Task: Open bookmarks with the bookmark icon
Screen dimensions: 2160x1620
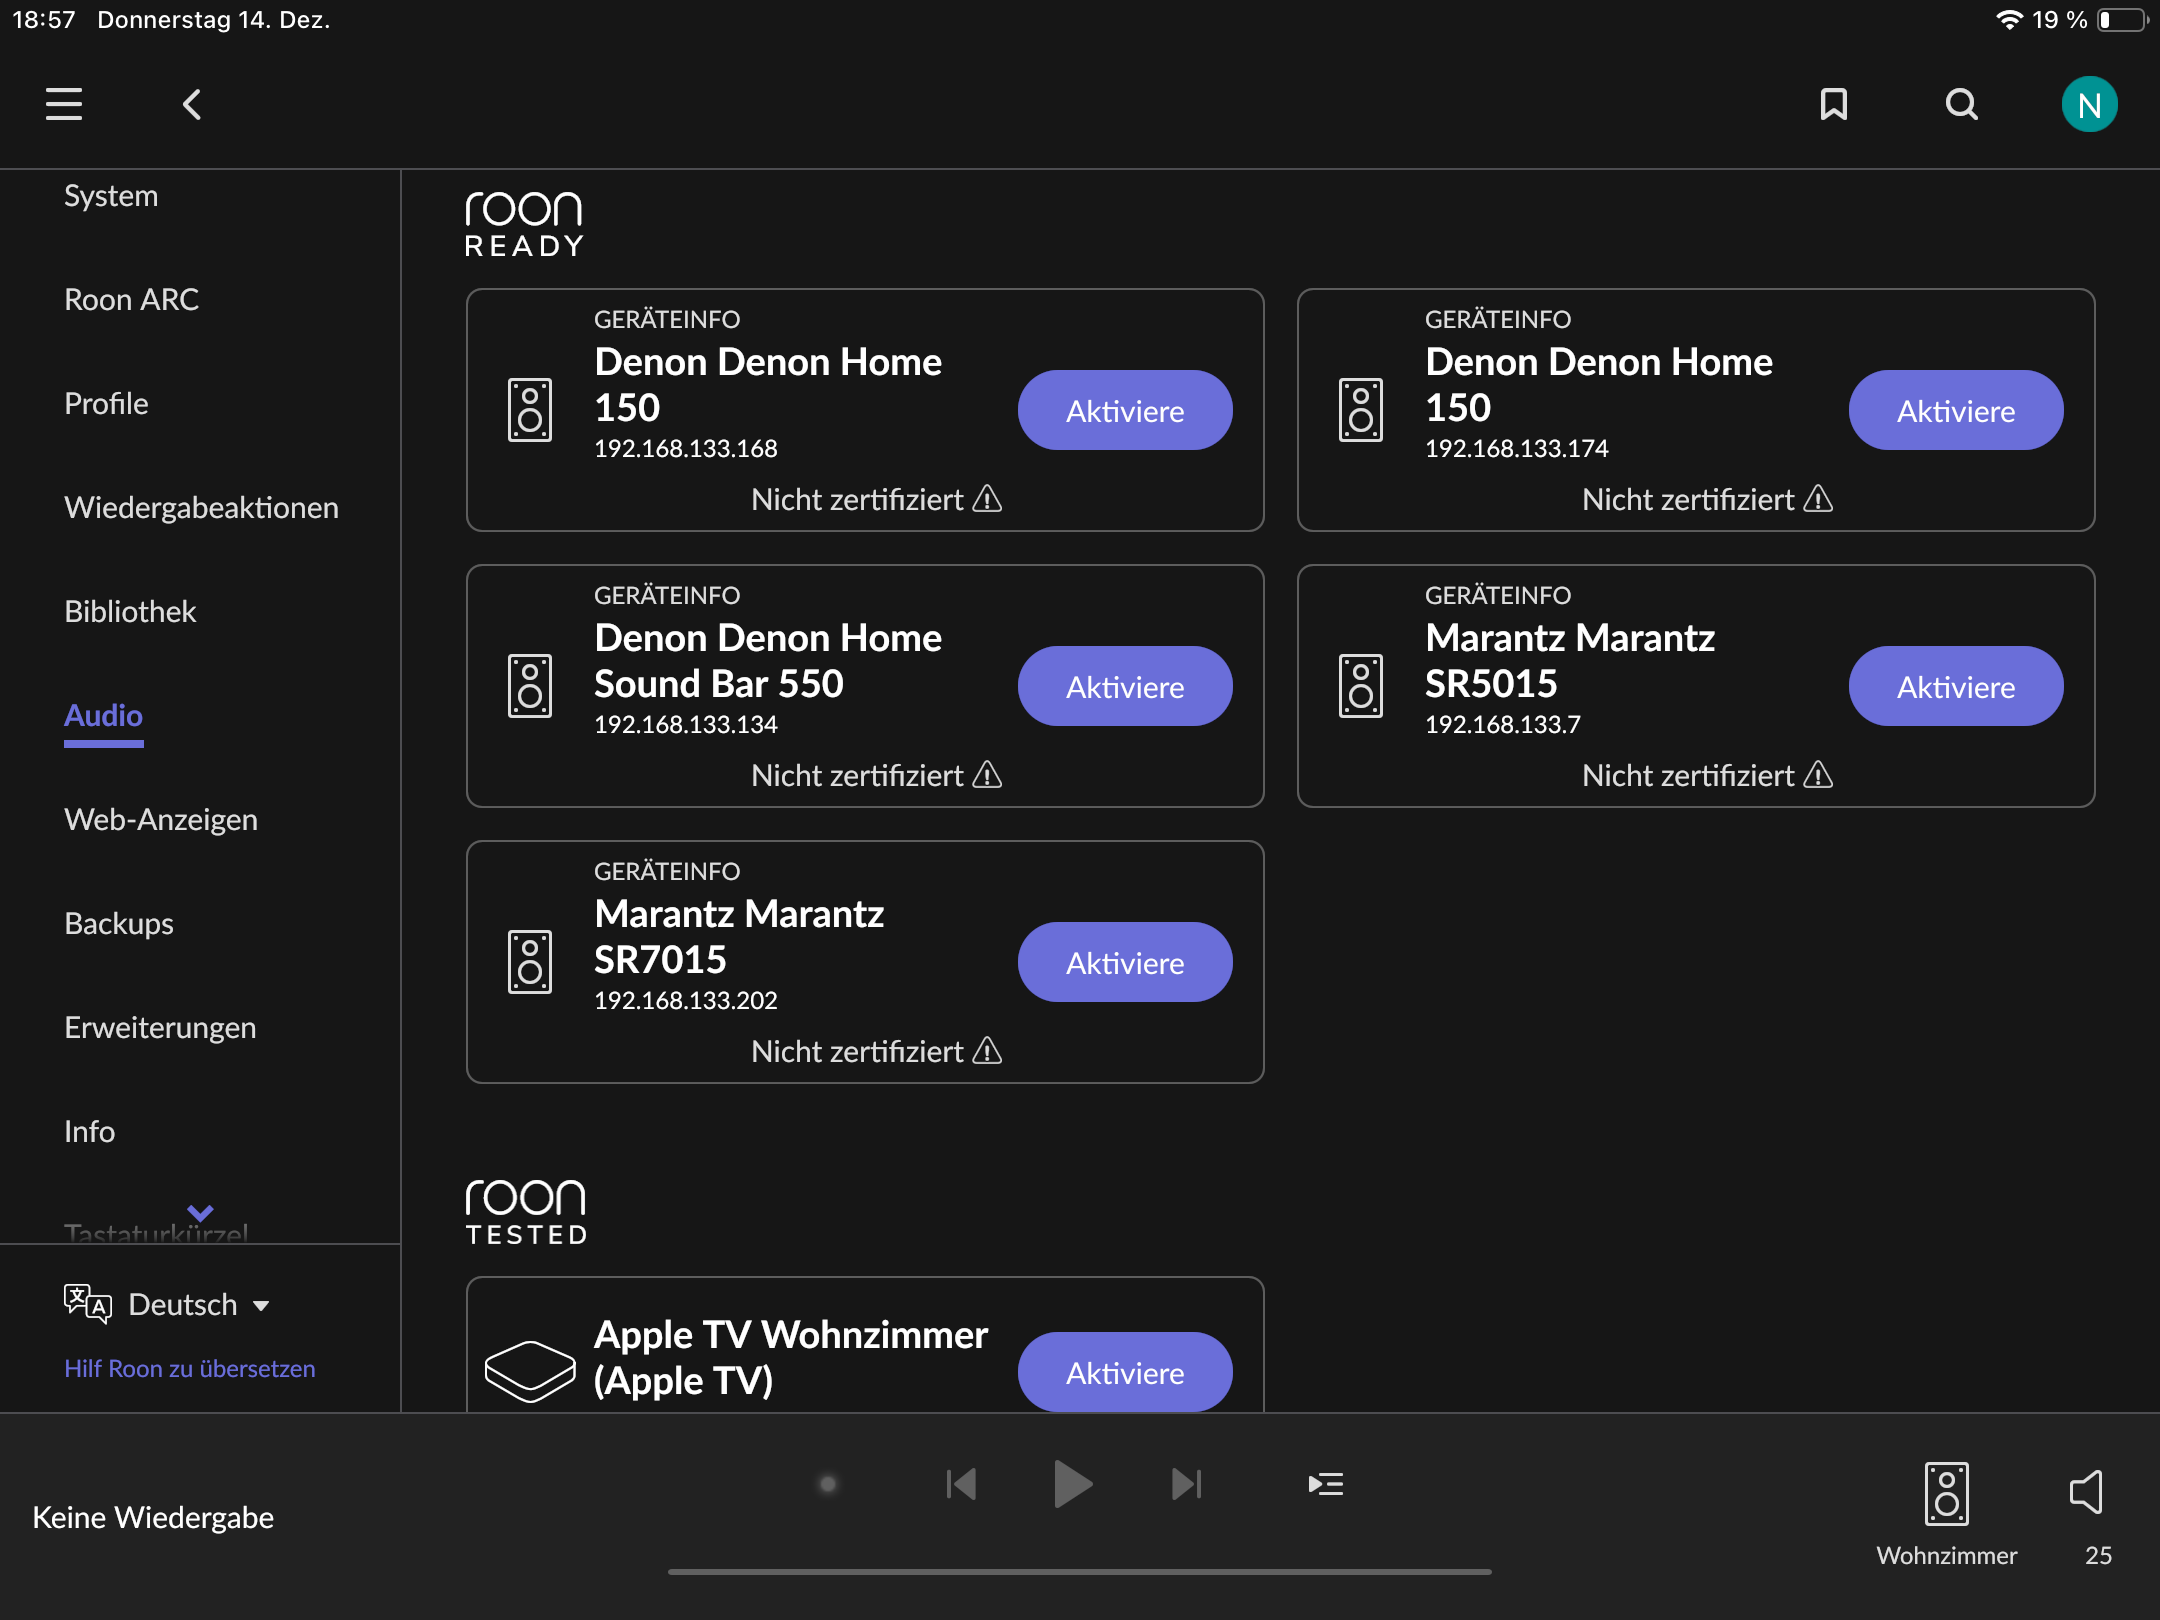Action: (x=1834, y=104)
